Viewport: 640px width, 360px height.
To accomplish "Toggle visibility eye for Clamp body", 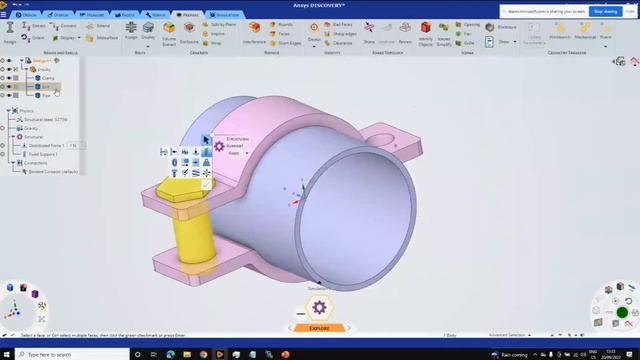I will click(x=9, y=78).
